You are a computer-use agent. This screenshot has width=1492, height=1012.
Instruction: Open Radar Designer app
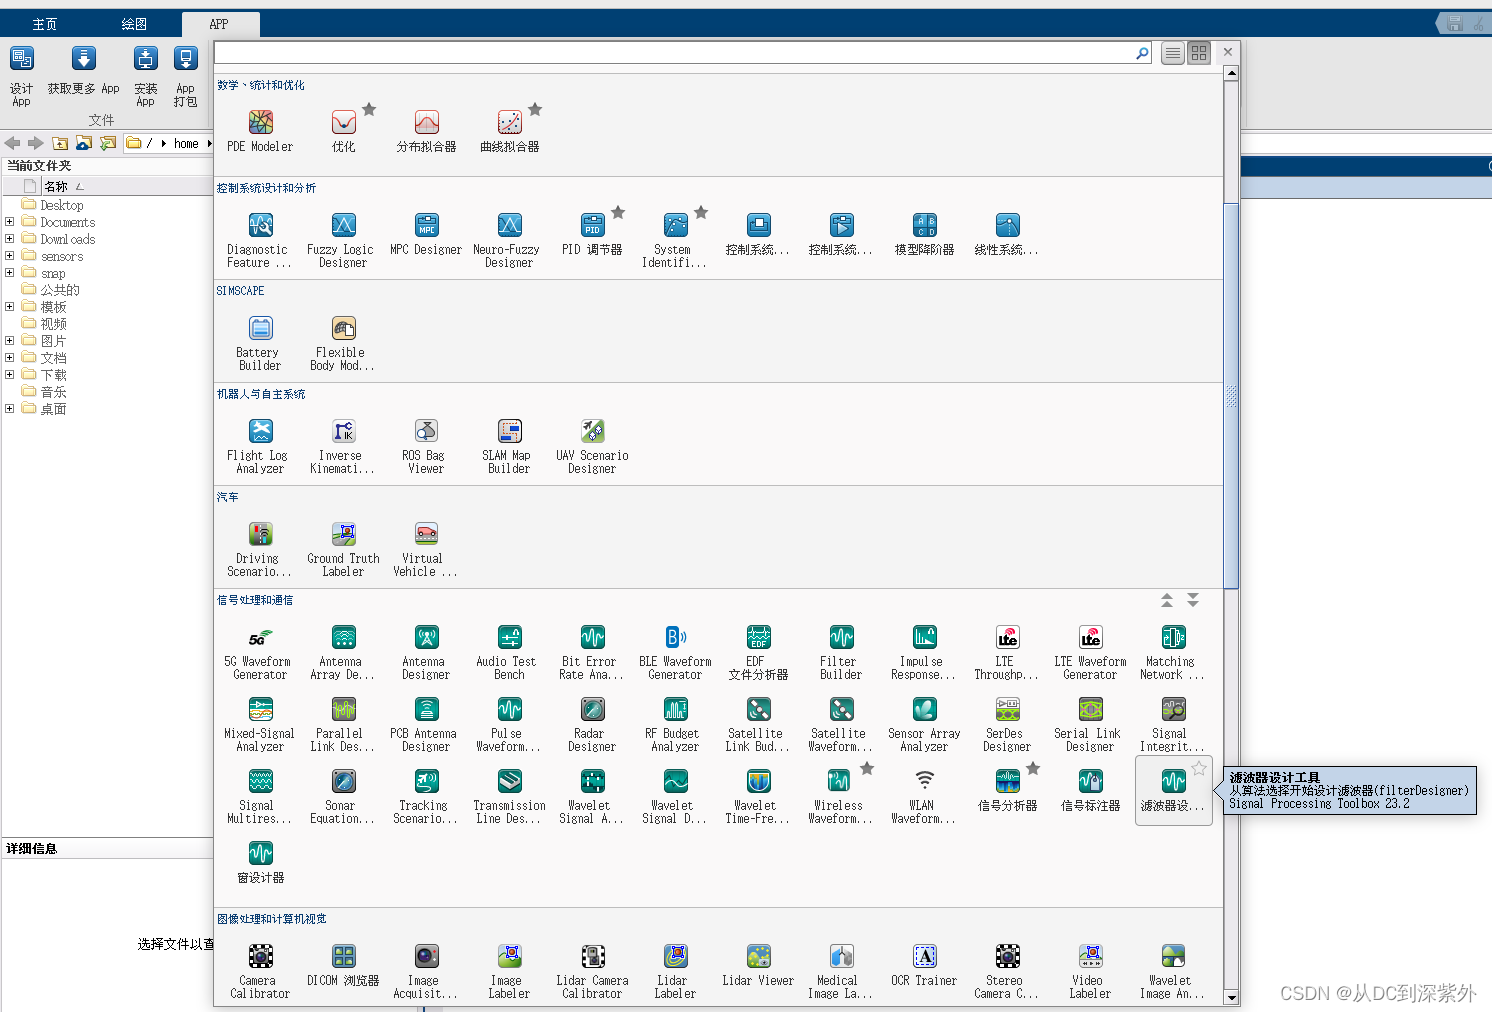point(592,724)
